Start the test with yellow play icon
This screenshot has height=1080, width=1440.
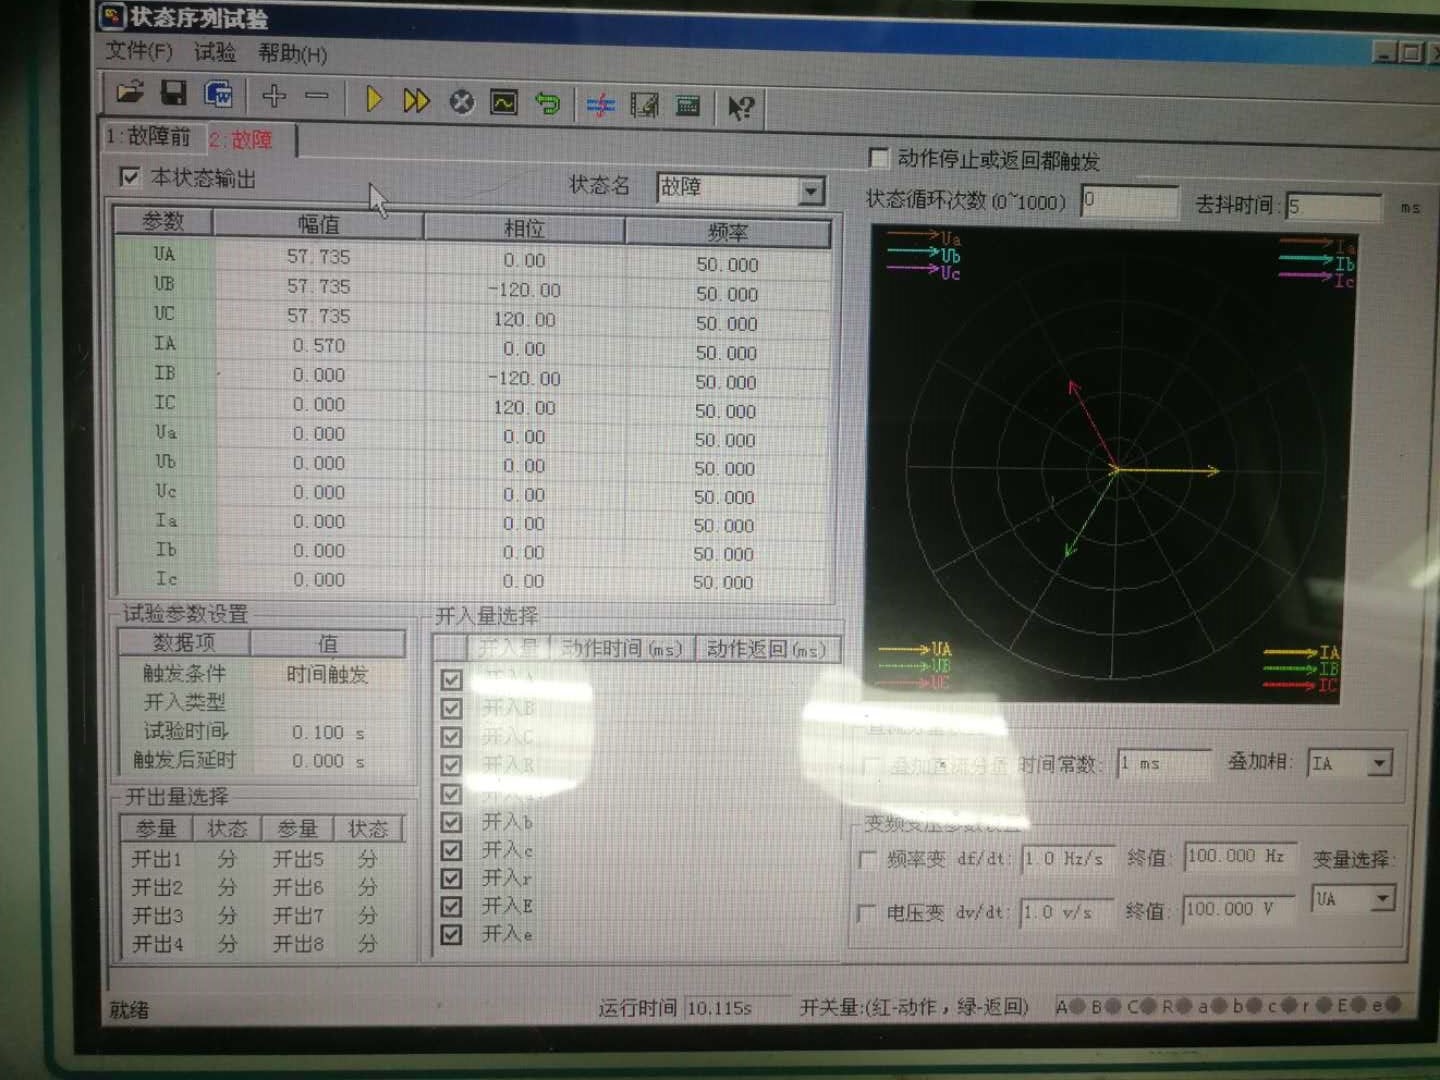pyautogui.click(x=374, y=99)
